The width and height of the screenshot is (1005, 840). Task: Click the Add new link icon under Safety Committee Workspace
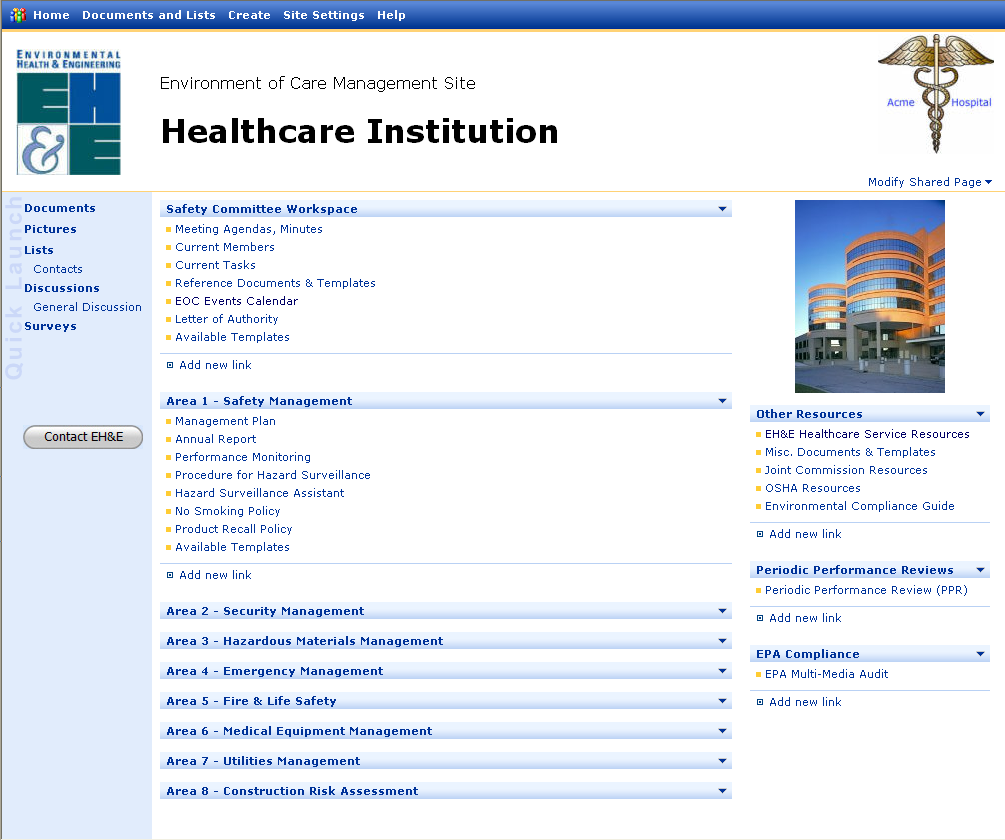click(x=170, y=365)
